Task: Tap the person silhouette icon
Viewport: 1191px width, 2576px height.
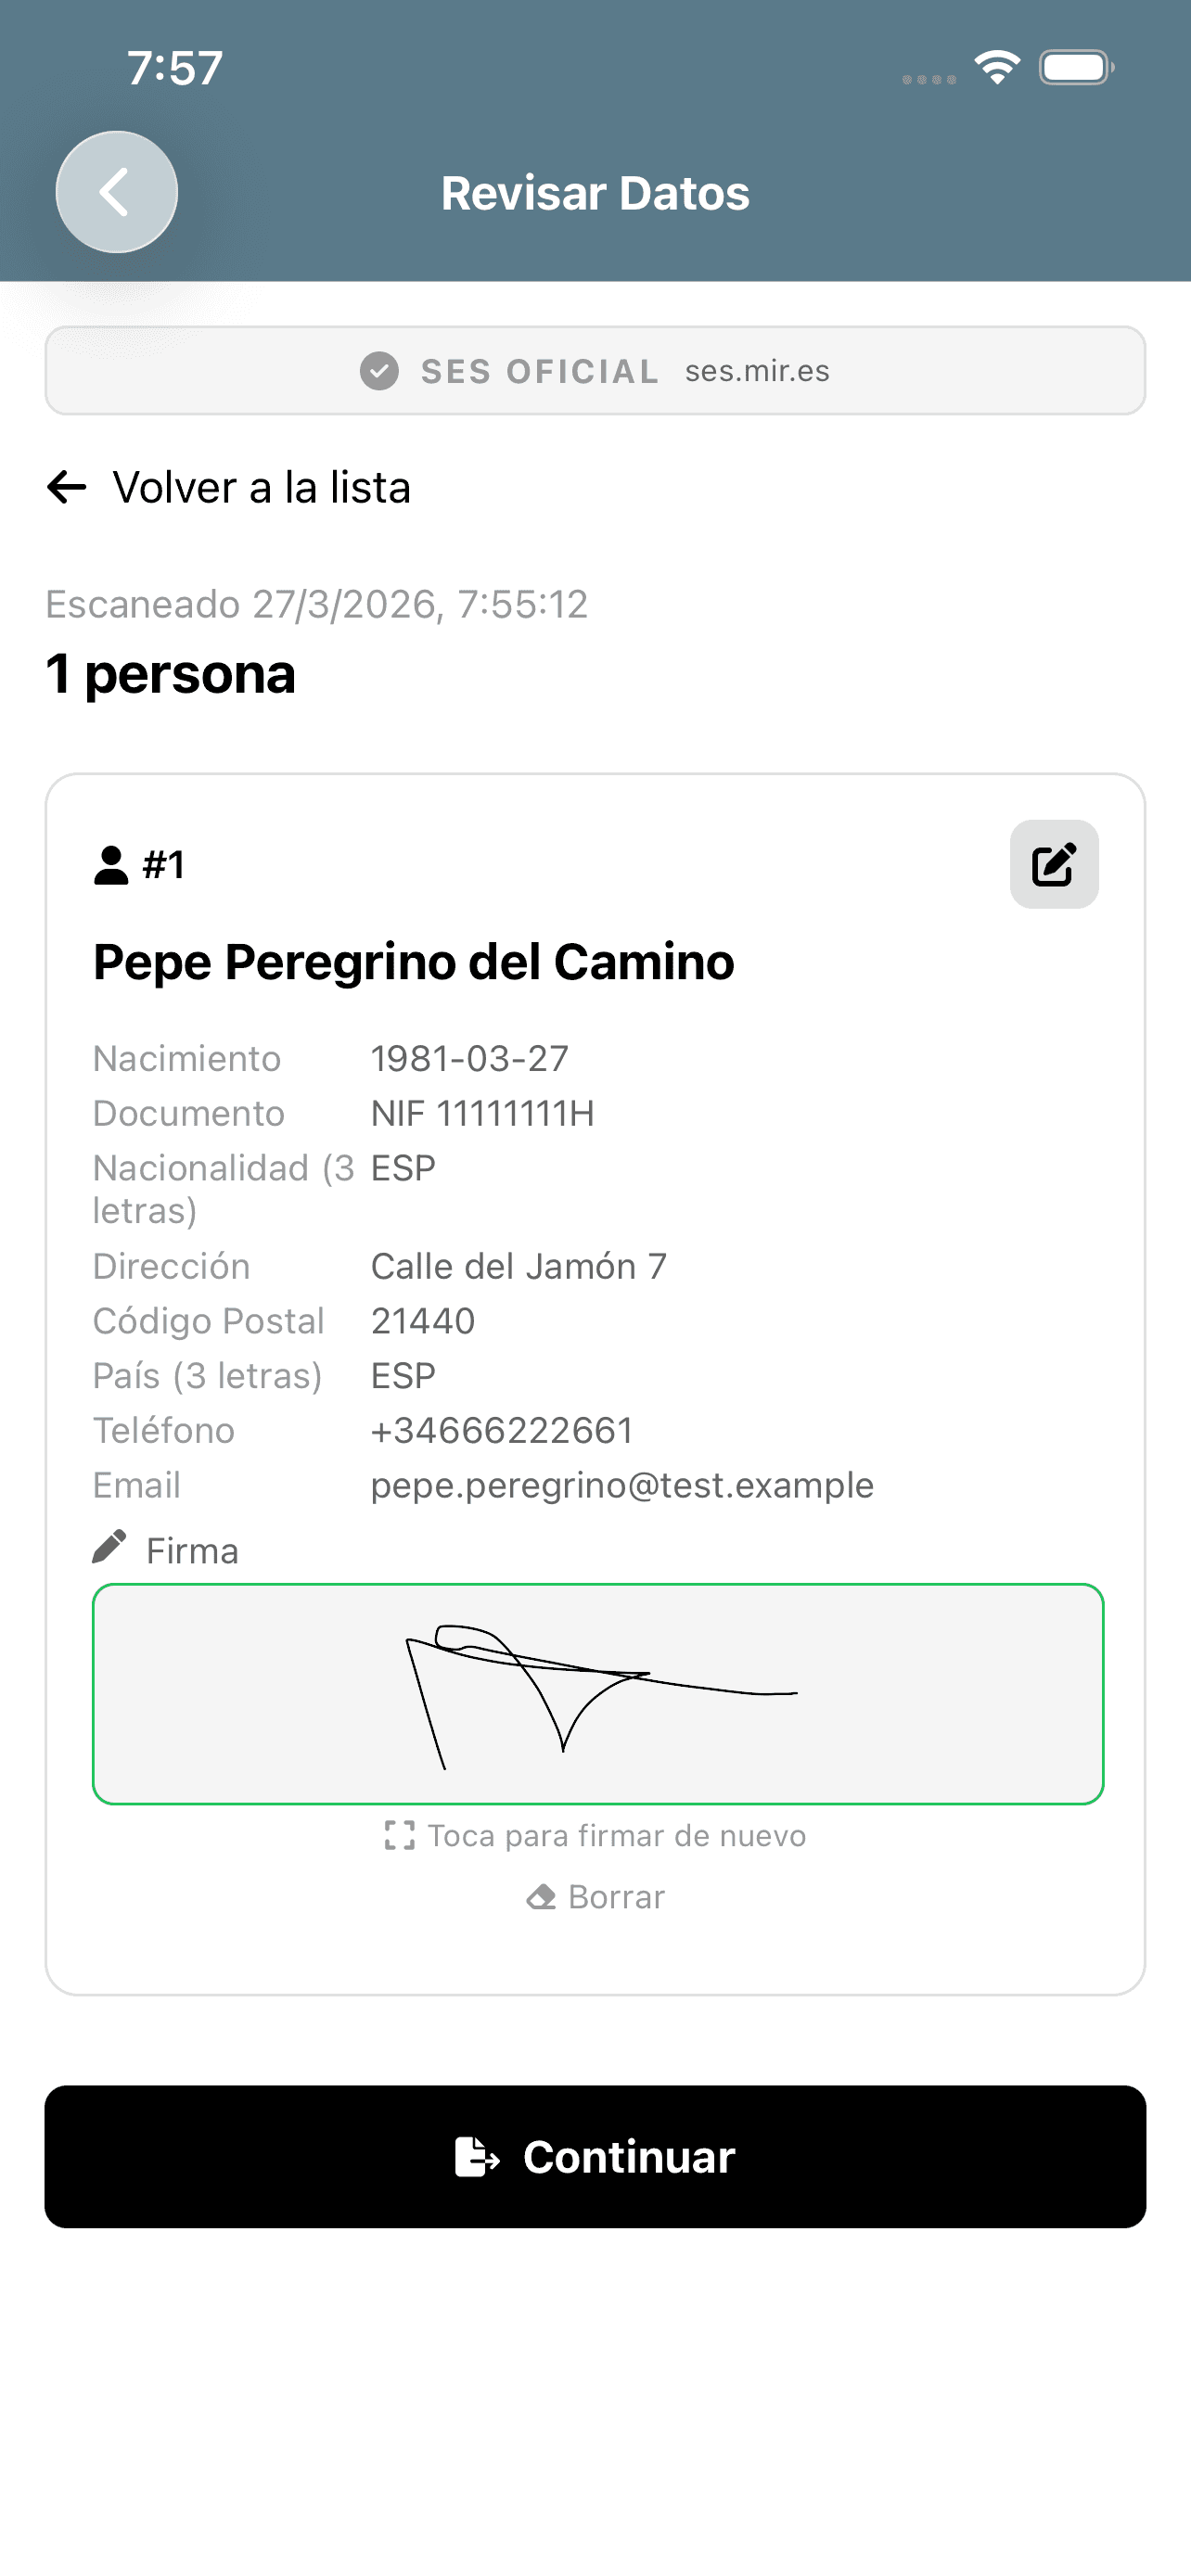Action: (x=111, y=865)
